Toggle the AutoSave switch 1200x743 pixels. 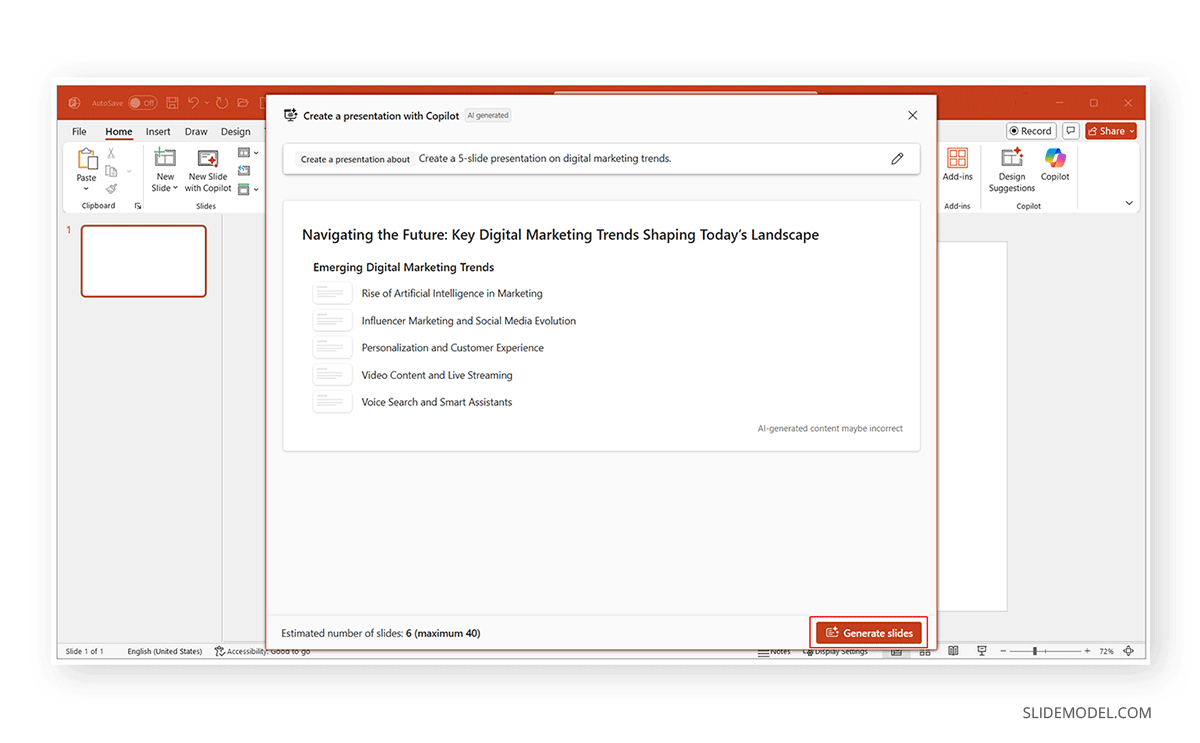click(142, 103)
